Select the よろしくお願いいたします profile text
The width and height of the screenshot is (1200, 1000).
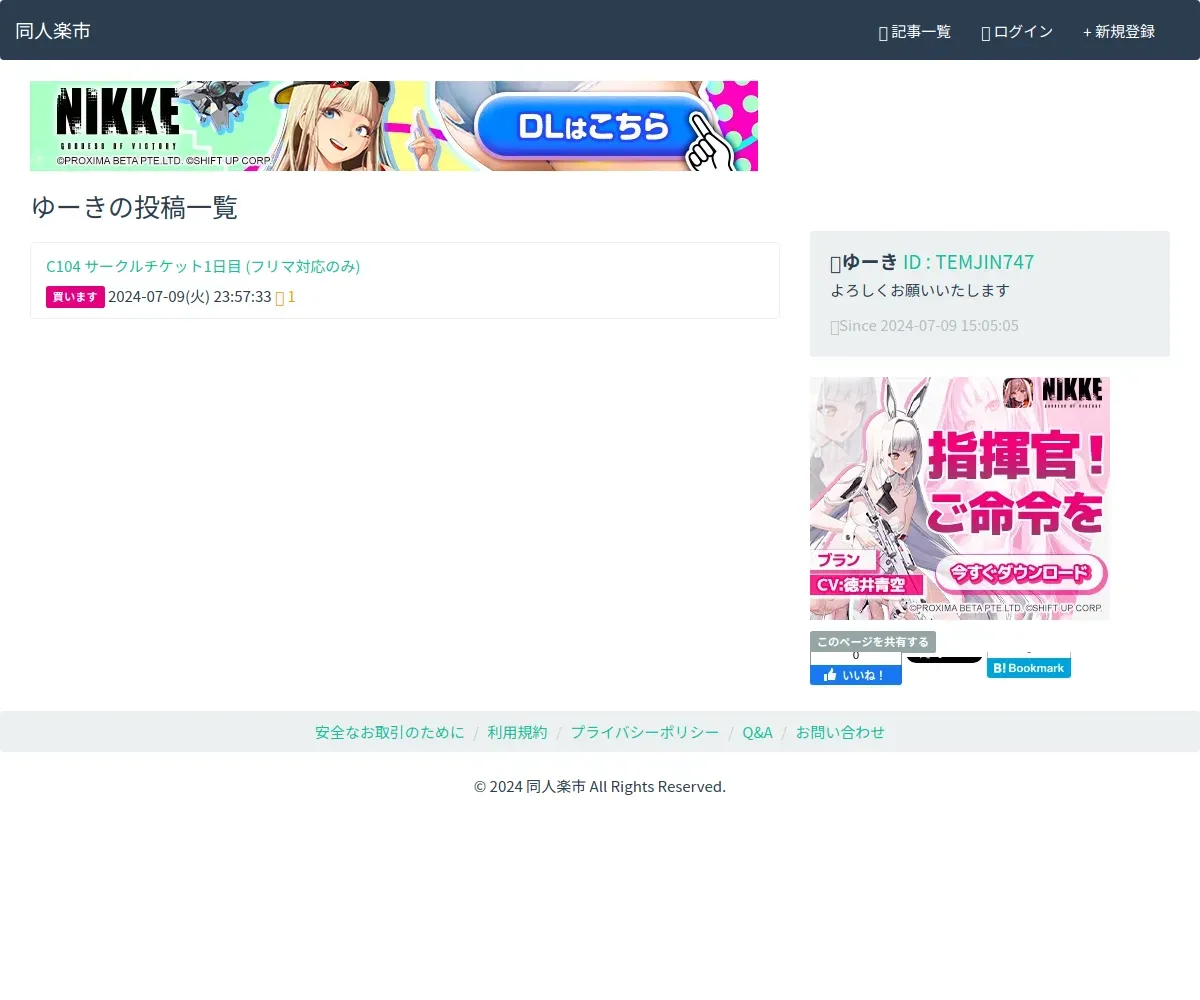pos(920,290)
